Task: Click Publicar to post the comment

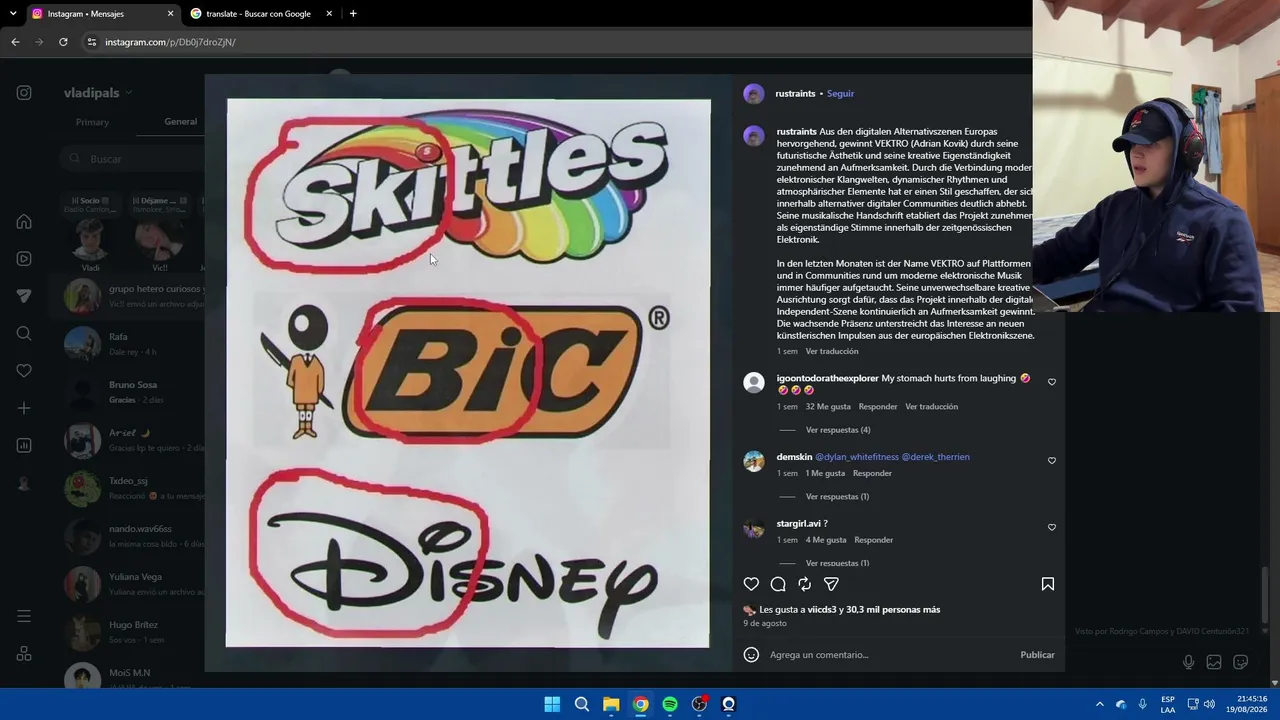Action: (x=1037, y=655)
